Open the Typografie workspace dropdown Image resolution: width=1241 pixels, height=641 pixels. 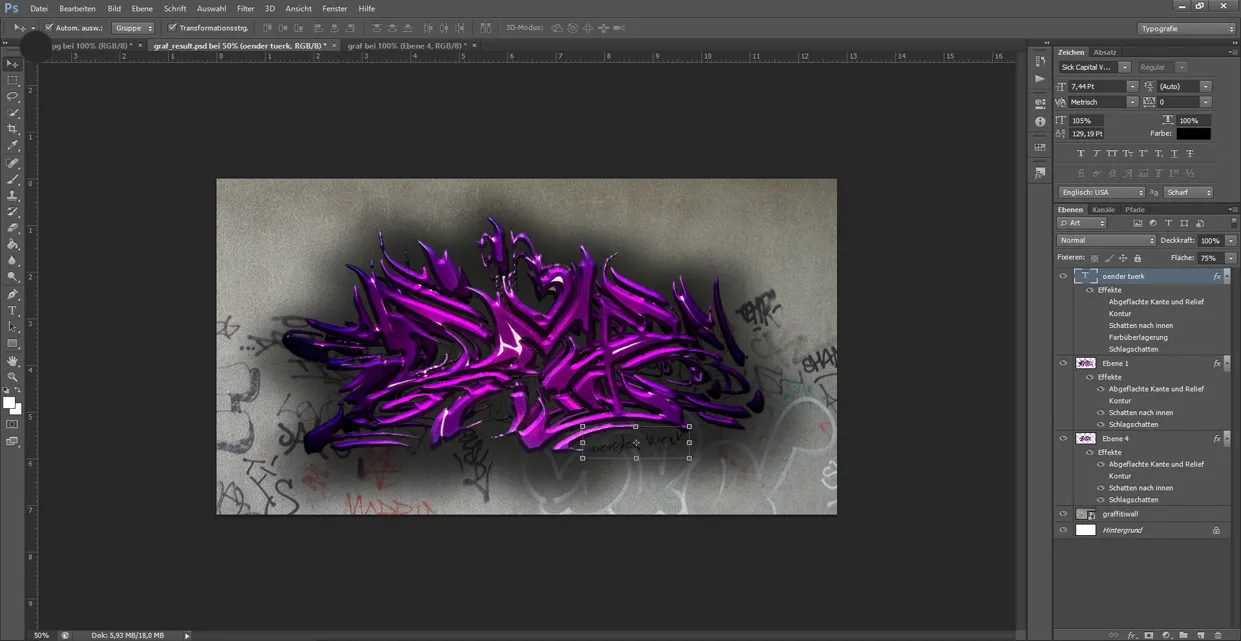click(x=1187, y=28)
